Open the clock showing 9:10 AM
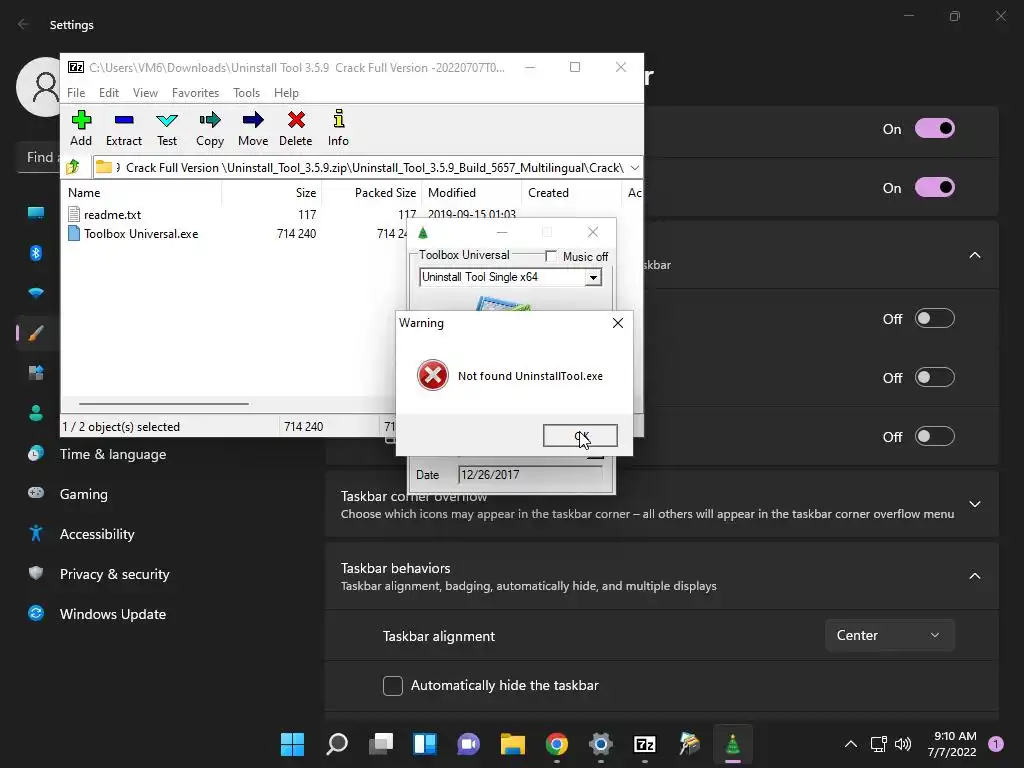 coord(952,744)
